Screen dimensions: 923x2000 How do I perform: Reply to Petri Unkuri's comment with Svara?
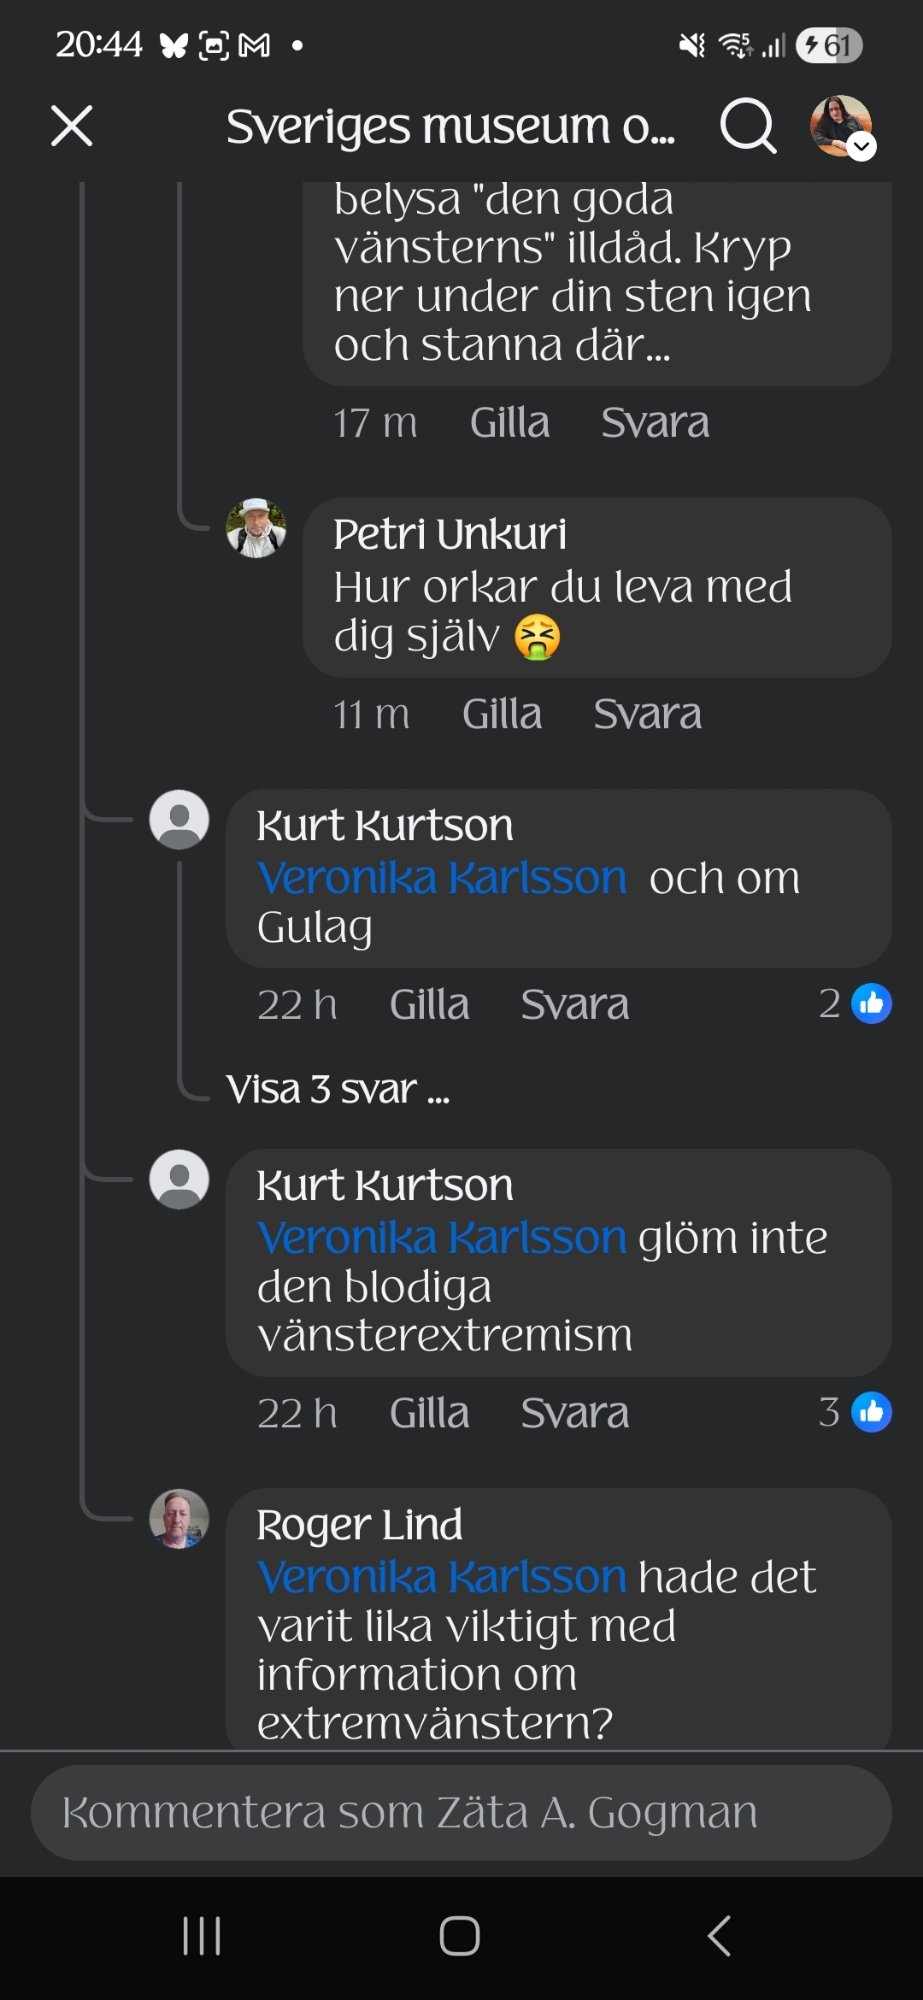[x=647, y=714]
